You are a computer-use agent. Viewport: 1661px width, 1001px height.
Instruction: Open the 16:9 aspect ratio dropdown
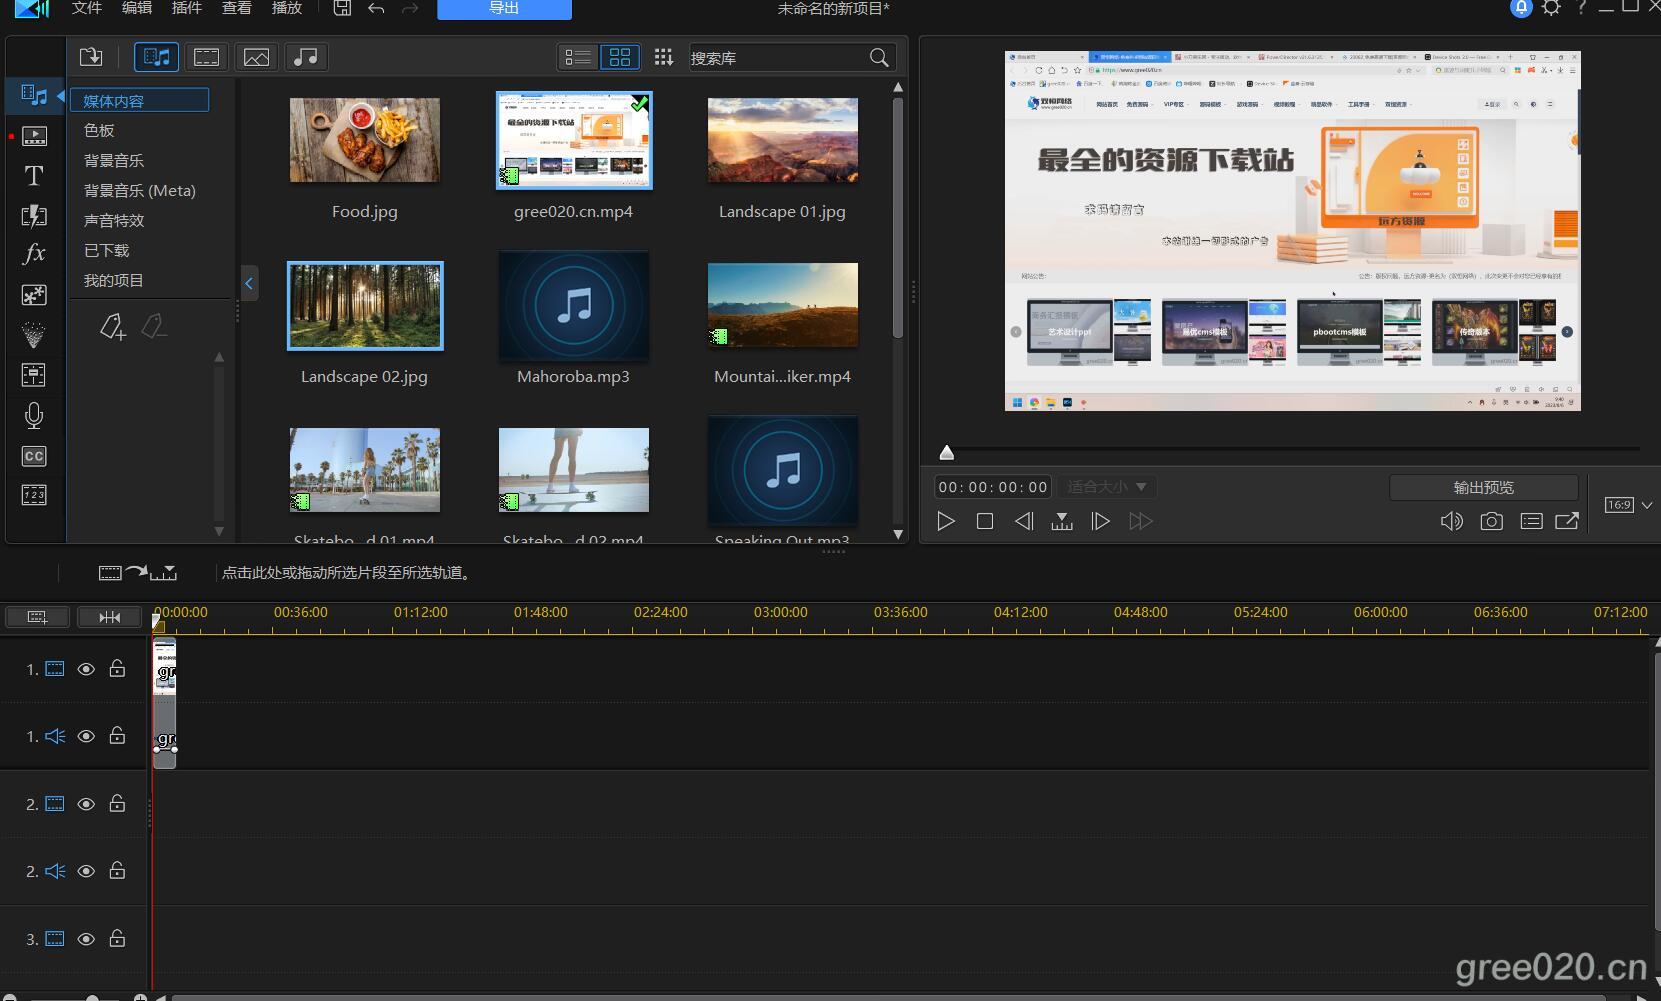click(1628, 505)
